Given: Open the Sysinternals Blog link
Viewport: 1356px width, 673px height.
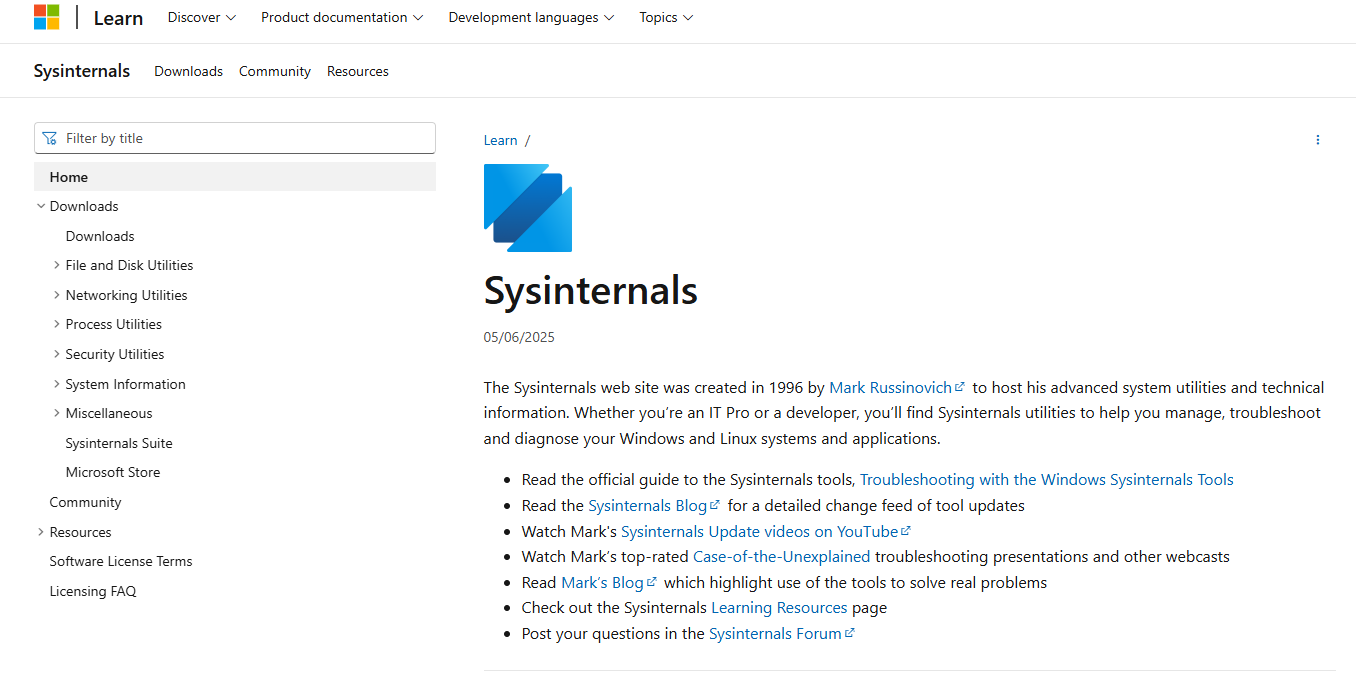Looking at the screenshot, I should [x=654, y=505].
